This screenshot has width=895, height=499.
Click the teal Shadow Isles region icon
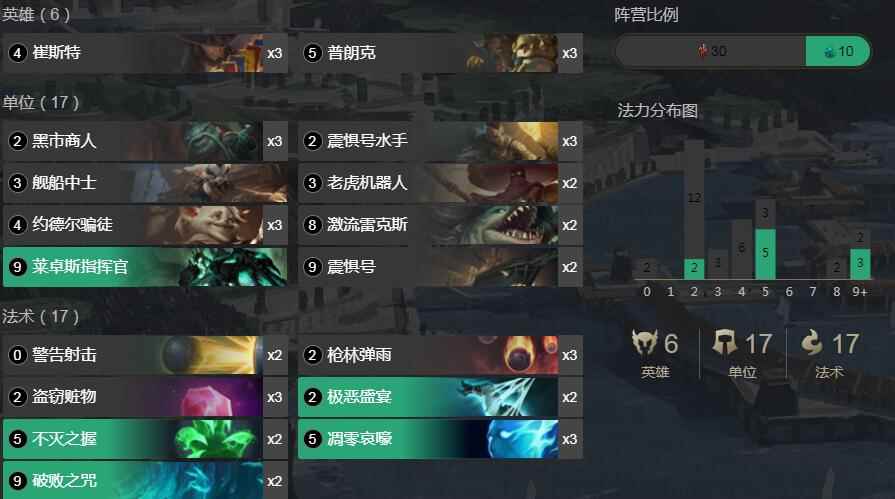[x=829, y=52]
